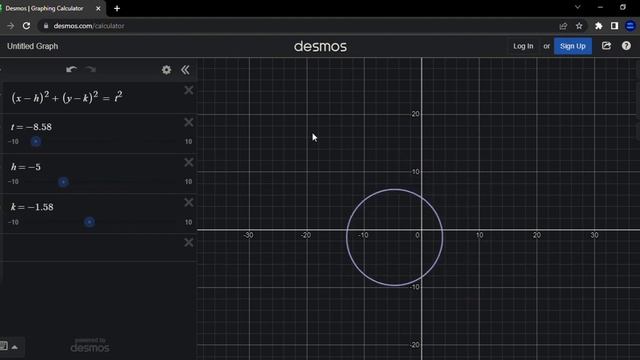Screen dimensions: 640x360
Task: Collapse the expression list panel
Action: click(x=185, y=70)
